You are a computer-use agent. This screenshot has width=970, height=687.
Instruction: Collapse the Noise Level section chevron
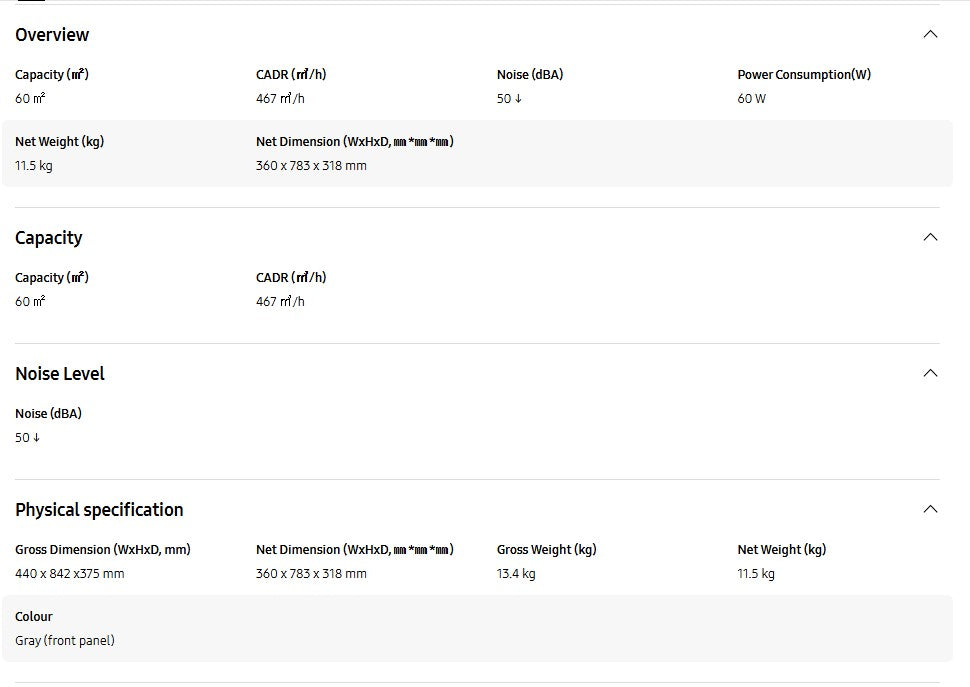tap(930, 373)
